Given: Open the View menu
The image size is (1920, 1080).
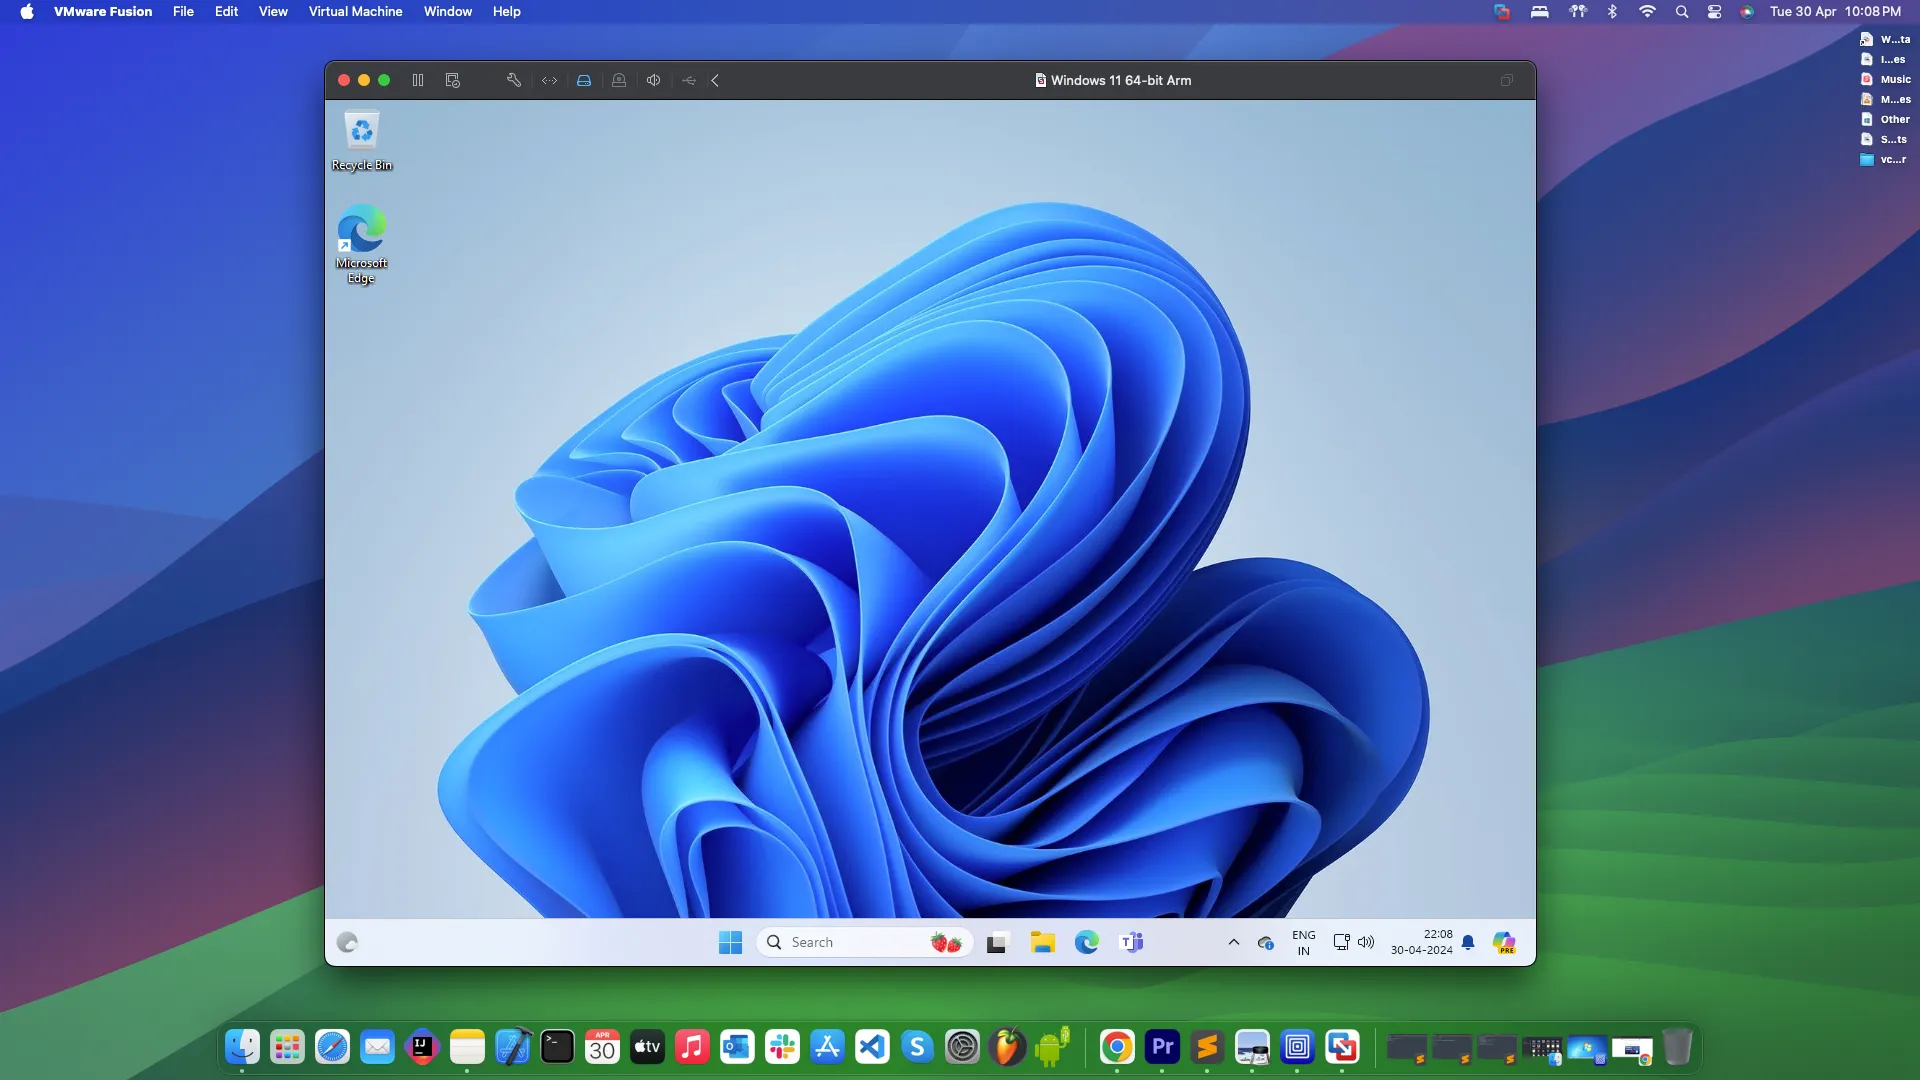Looking at the screenshot, I should coord(273,12).
